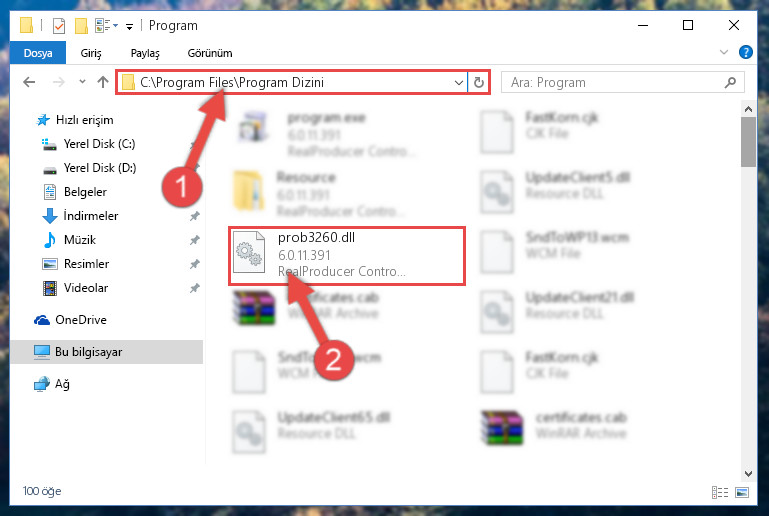Expand the ribbon with the chevron
This screenshot has width=769, height=516.
pyautogui.click(x=723, y=52)
